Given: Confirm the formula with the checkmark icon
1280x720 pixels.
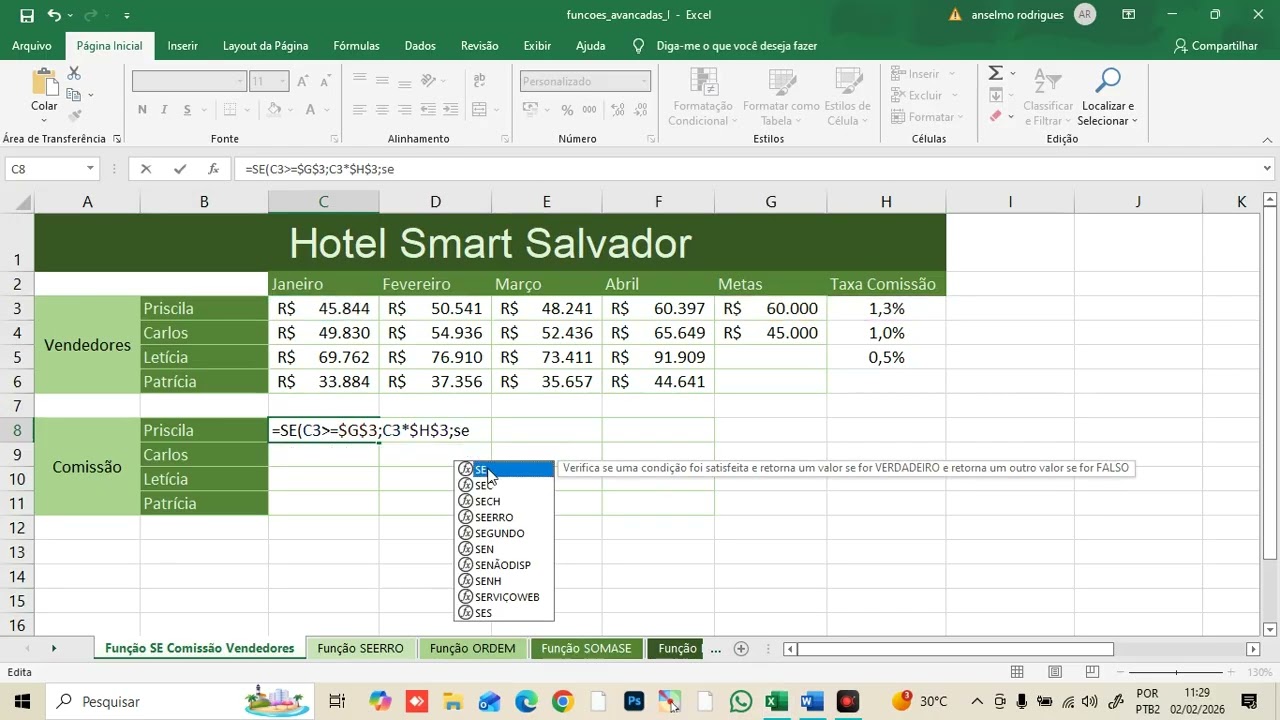Looking at the screenshot, I should pyautogui.click(x=180, y=169).
